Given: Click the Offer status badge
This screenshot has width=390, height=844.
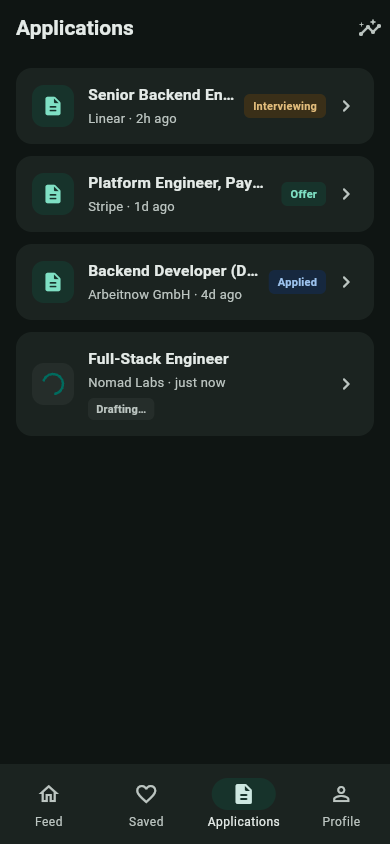Looking at the screenshot, I should point(303,194).
